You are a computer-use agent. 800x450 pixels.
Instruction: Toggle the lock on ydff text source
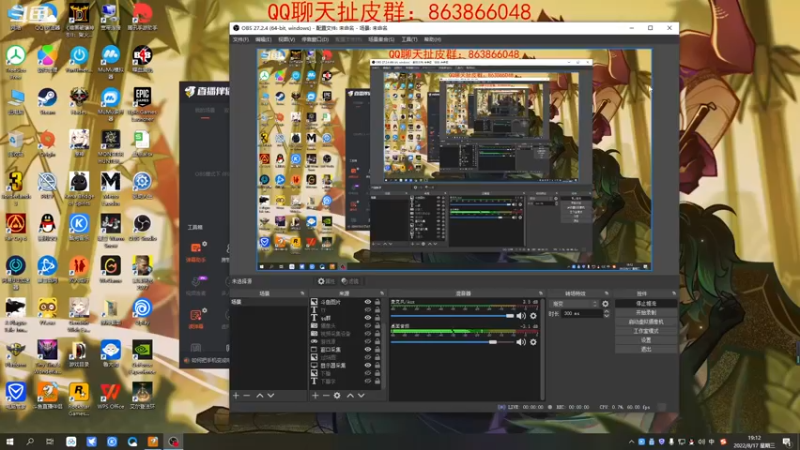[378, 318]
